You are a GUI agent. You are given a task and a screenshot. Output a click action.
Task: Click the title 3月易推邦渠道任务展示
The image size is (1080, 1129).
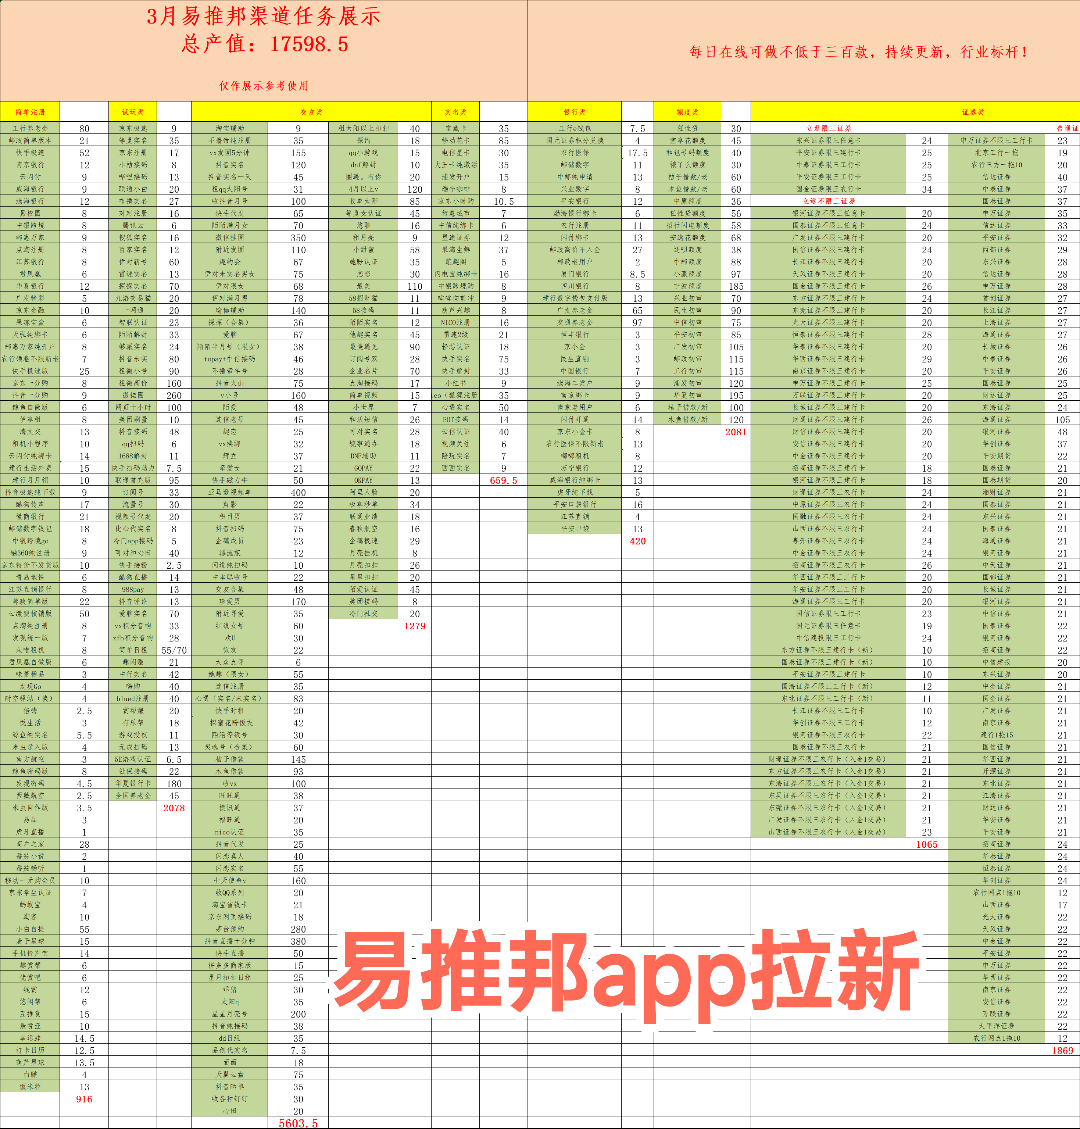(264, 17)
